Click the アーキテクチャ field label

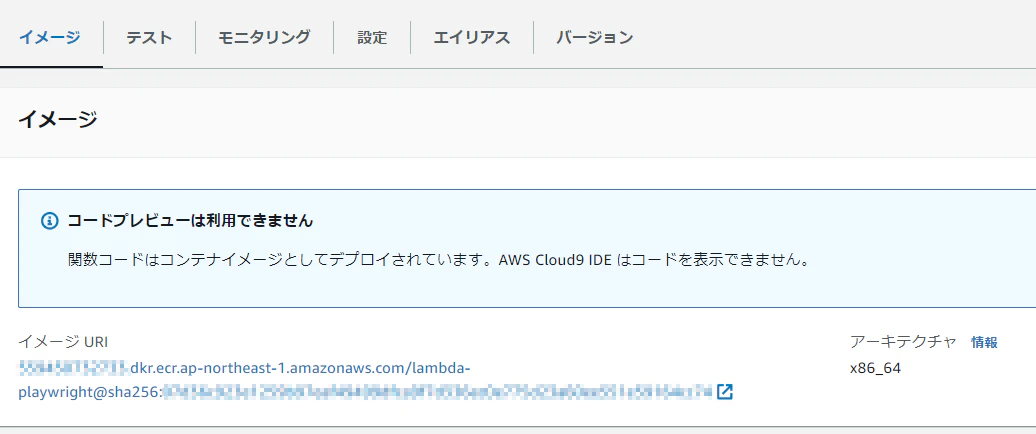903,342
